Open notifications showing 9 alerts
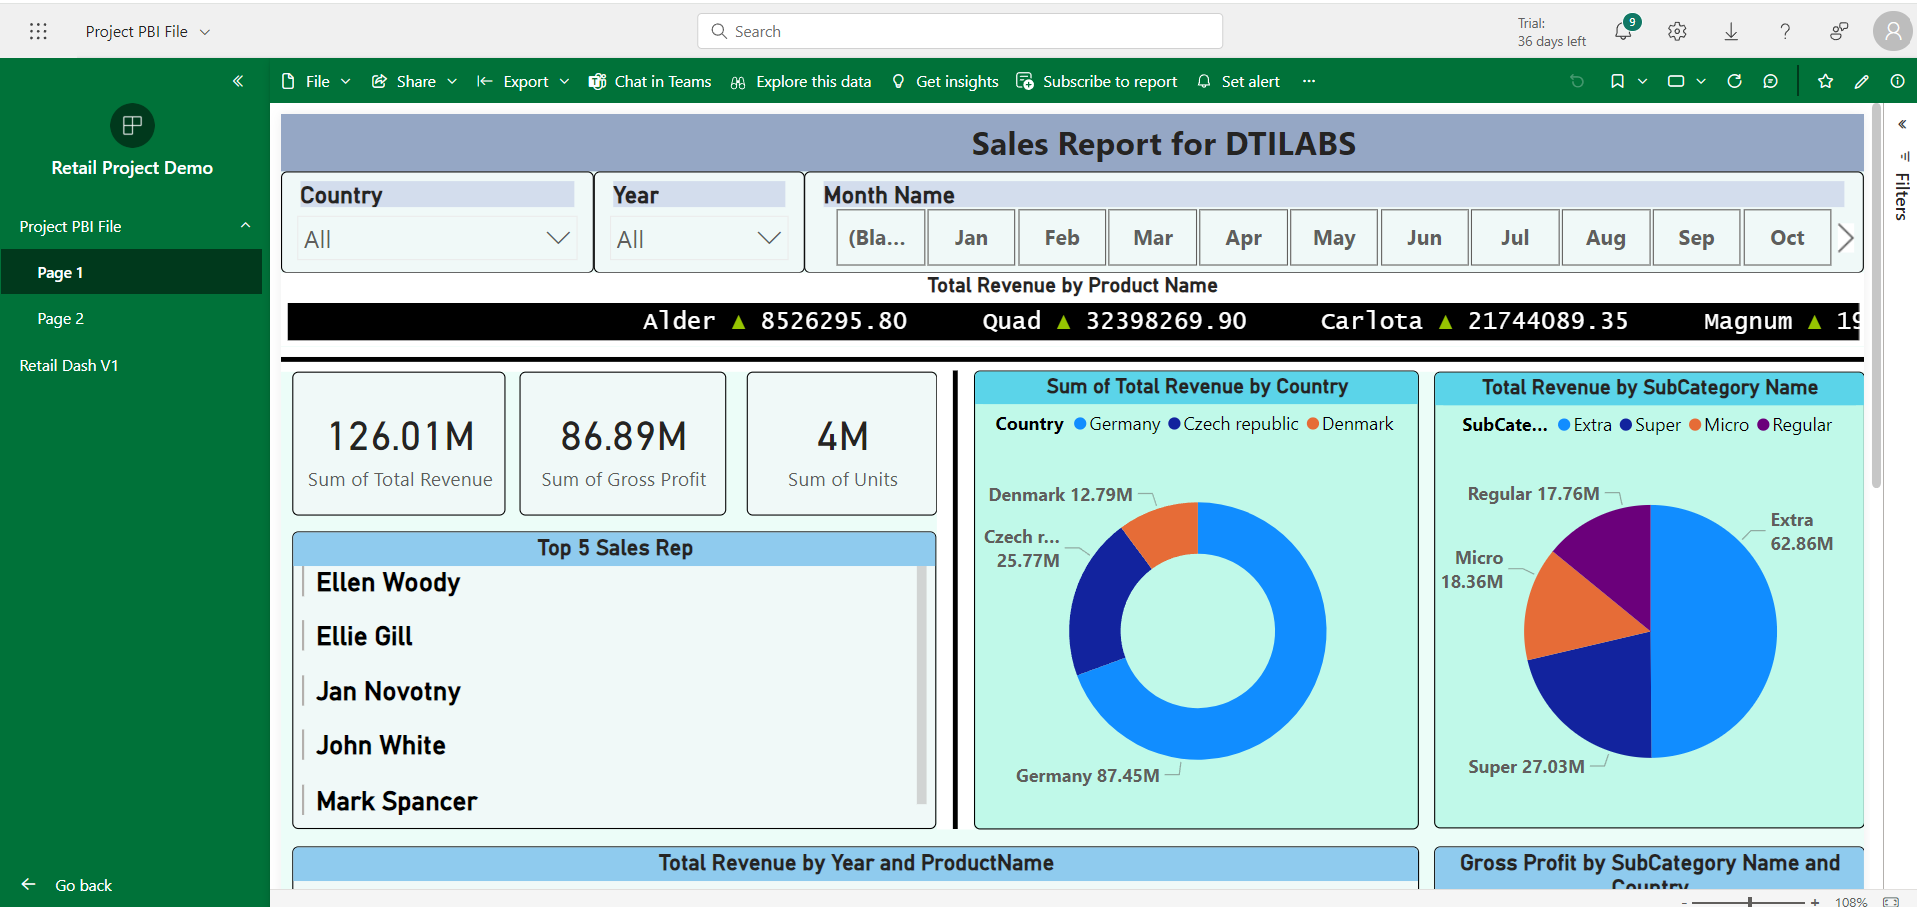The image size is (1917, 907). (x=1622, y=31)
